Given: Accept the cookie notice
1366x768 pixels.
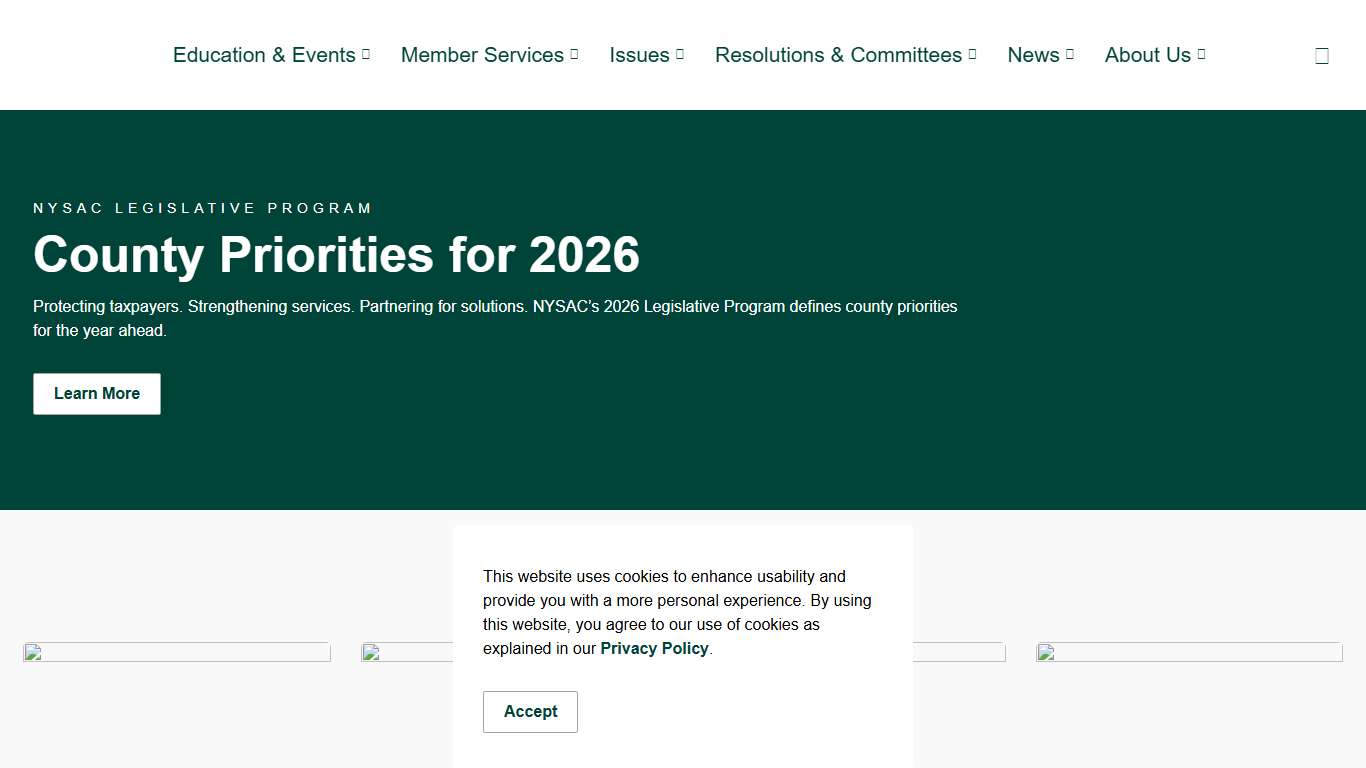Looking at the screenshot, I should coord(530,712).
